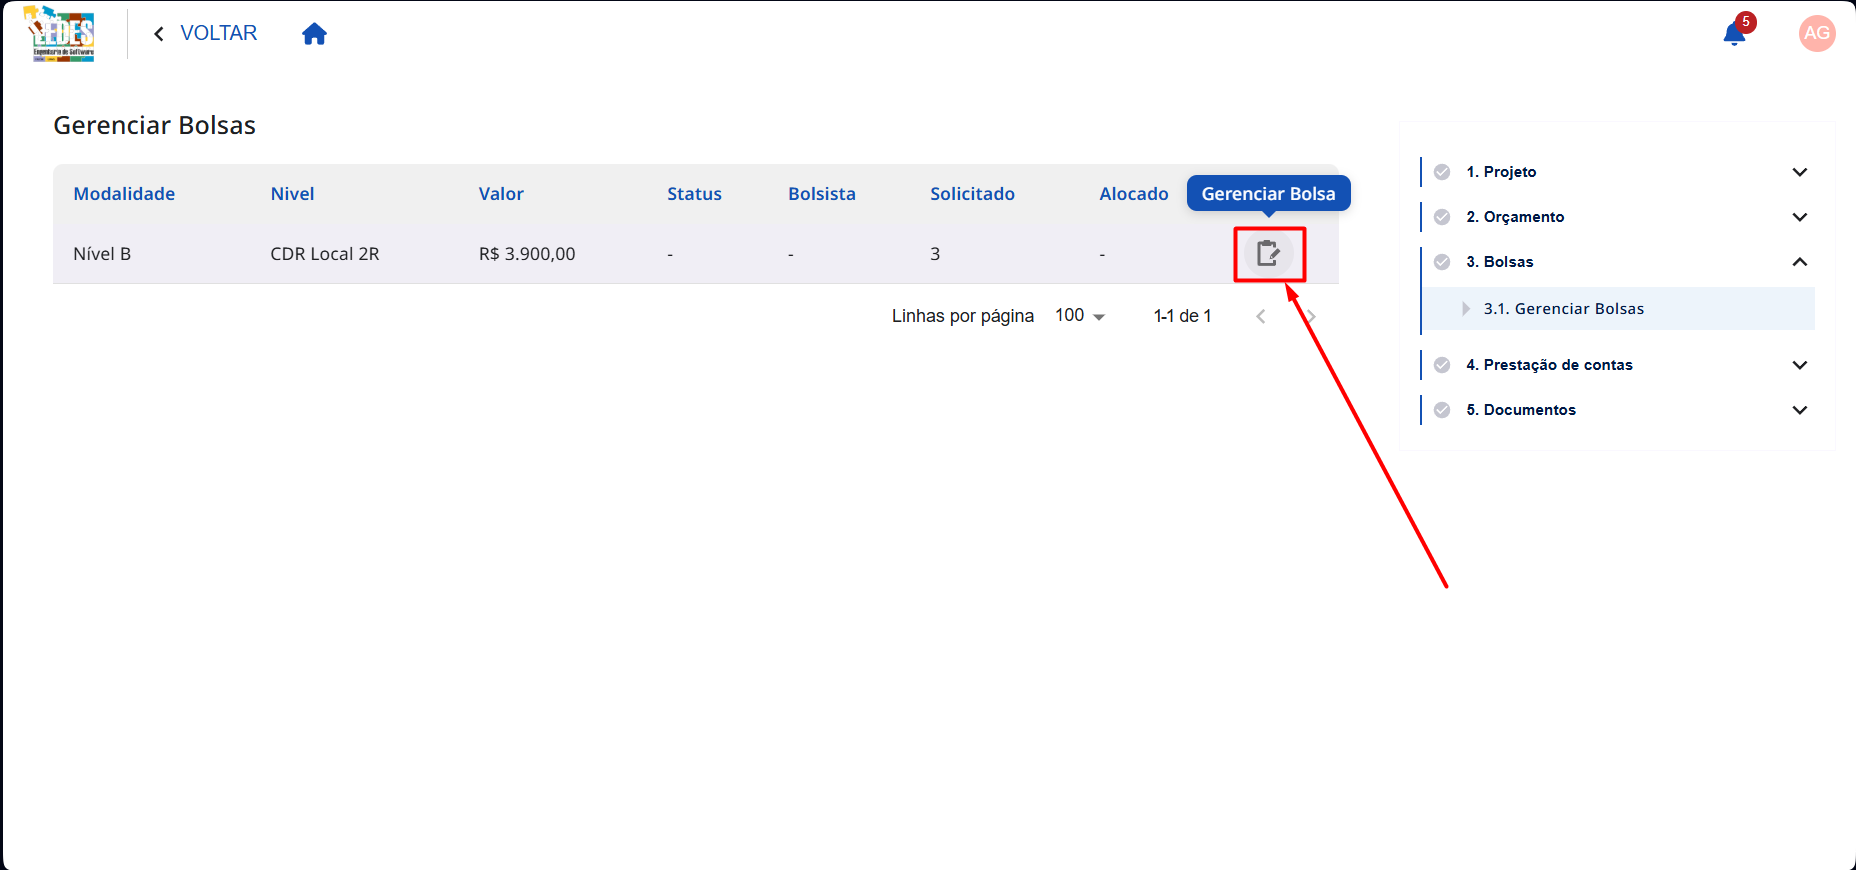Open the Gerenciar Bolsa edit icon
This screenshot has height=870, width=1856.
click(1268, 254)
